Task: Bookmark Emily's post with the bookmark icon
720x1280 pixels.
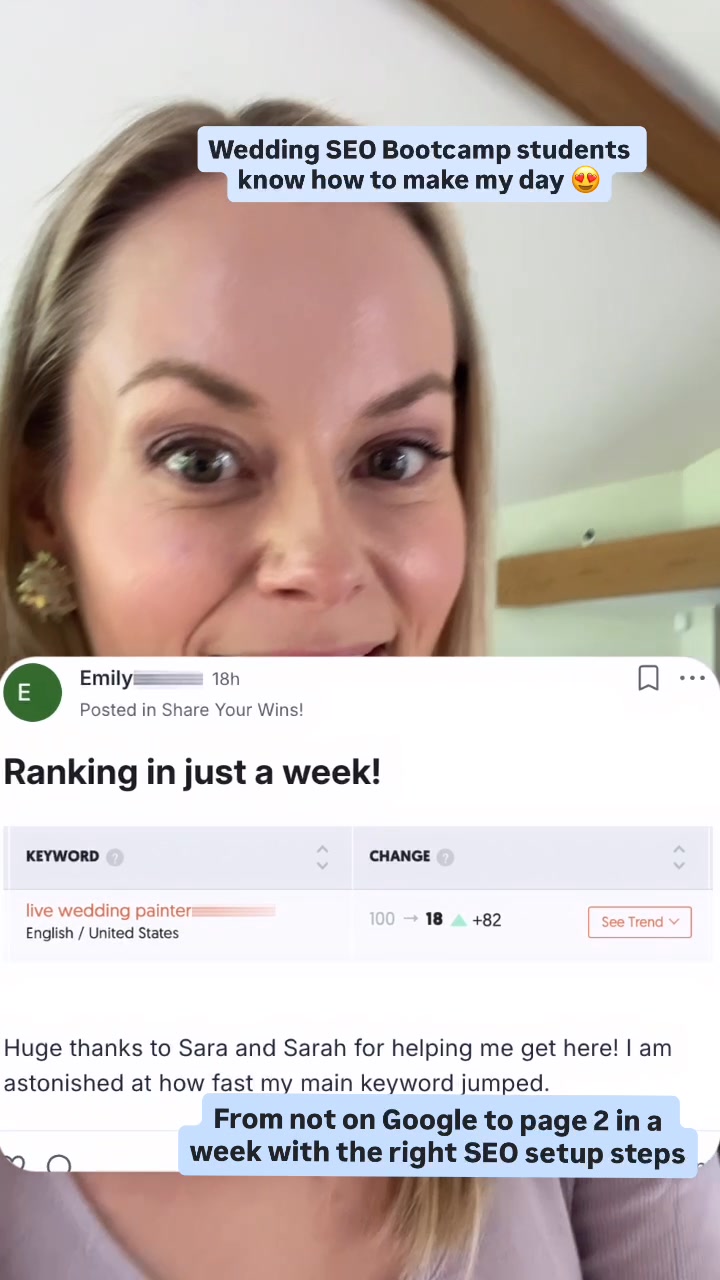Action: 648,679
